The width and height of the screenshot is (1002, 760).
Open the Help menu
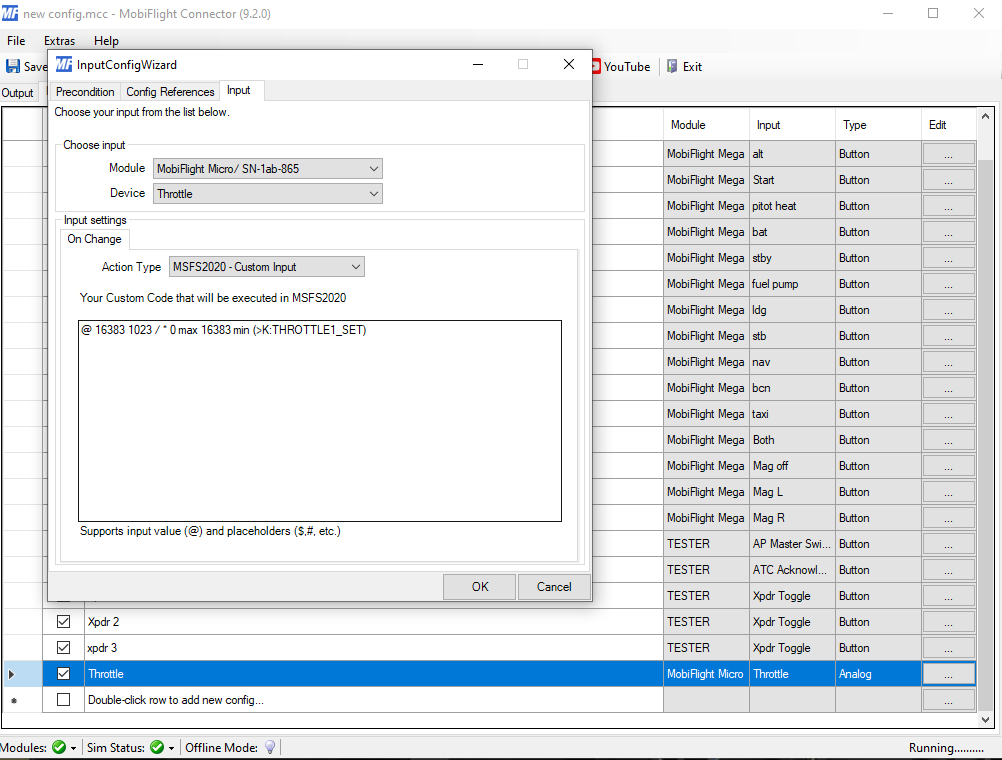pos(106,41)
